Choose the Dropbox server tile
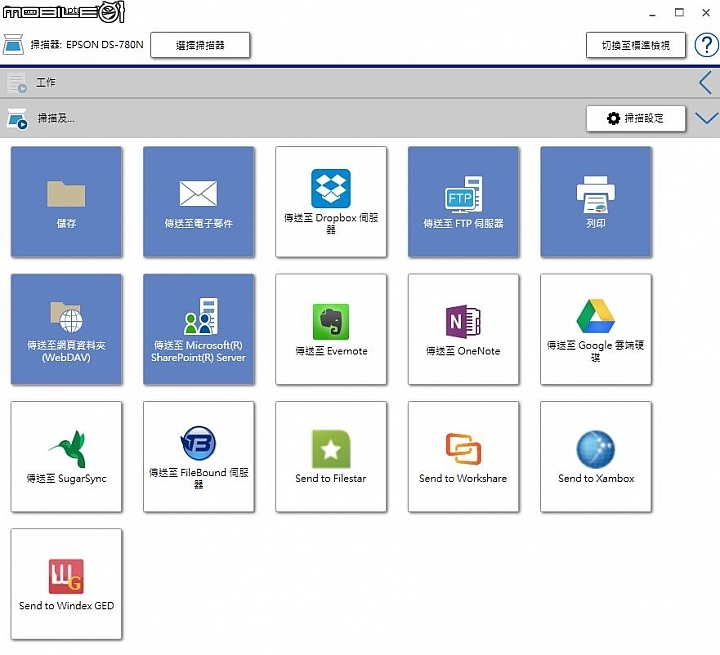Viewport: 720px width, 655px height. coord(331,202)
